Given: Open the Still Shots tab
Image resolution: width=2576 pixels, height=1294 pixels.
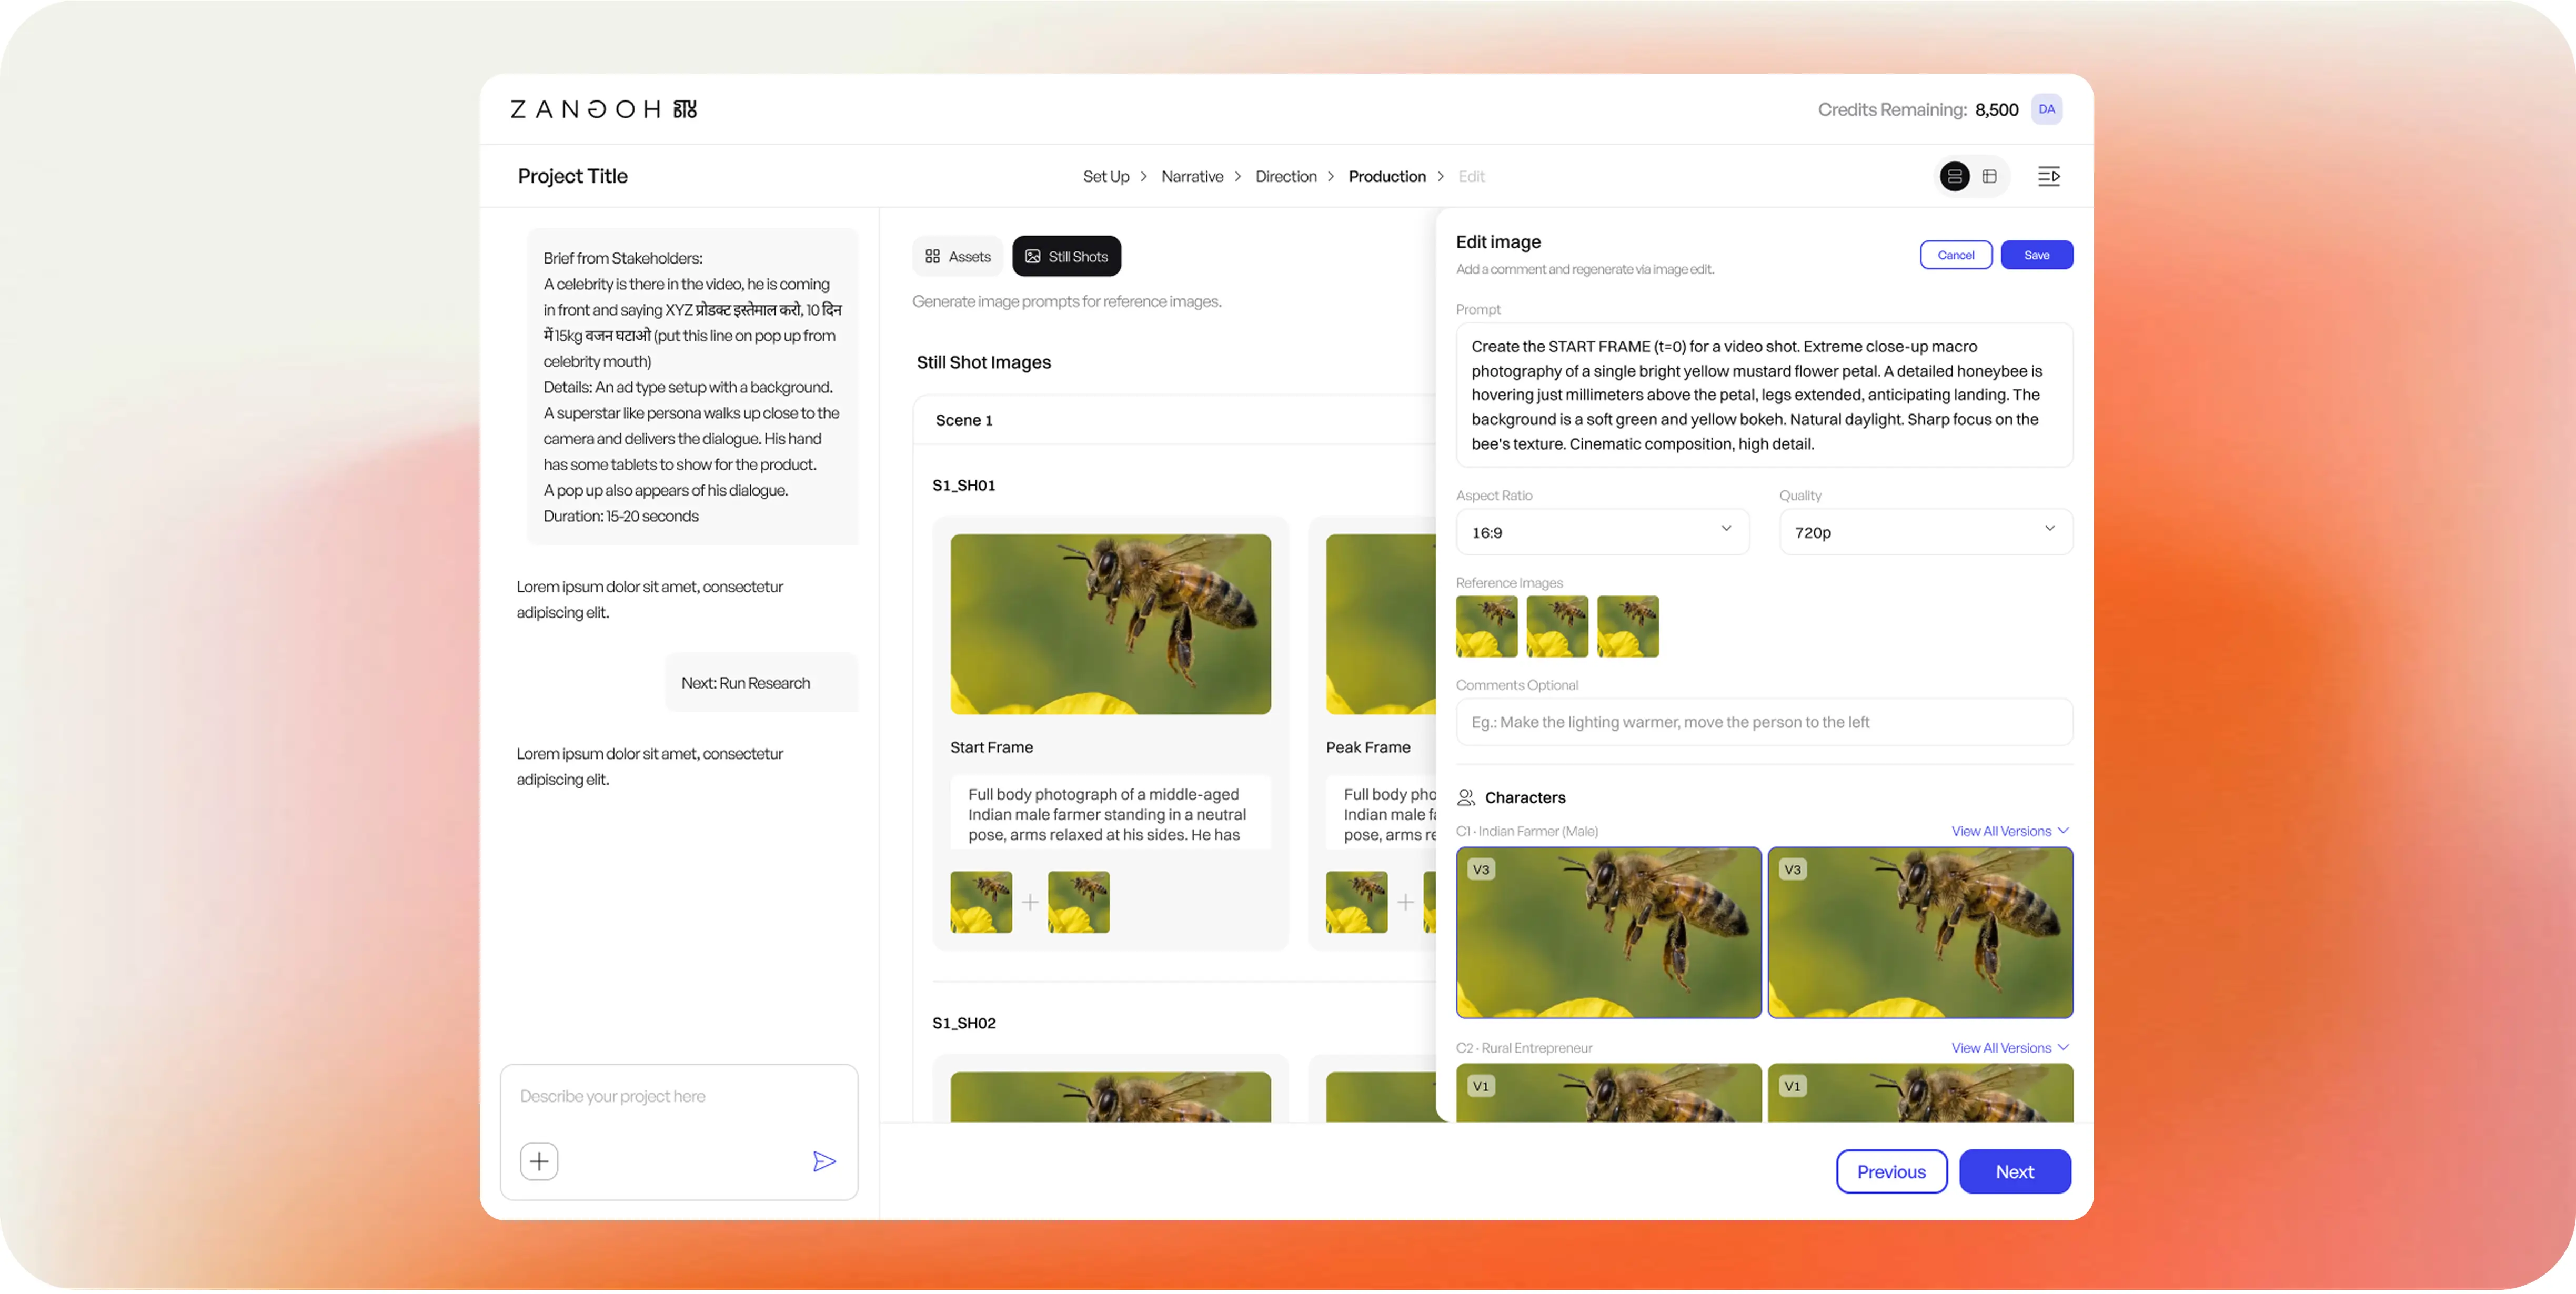Looking at the screenshot, I should coord(1066,257).
